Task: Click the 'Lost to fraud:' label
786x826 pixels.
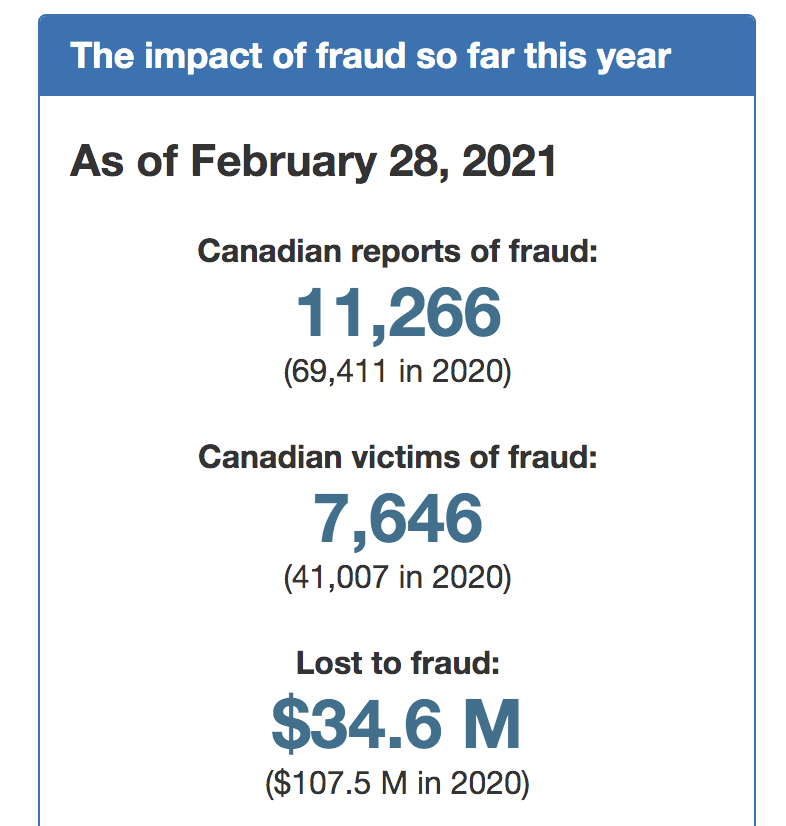Action: point(398,663)
